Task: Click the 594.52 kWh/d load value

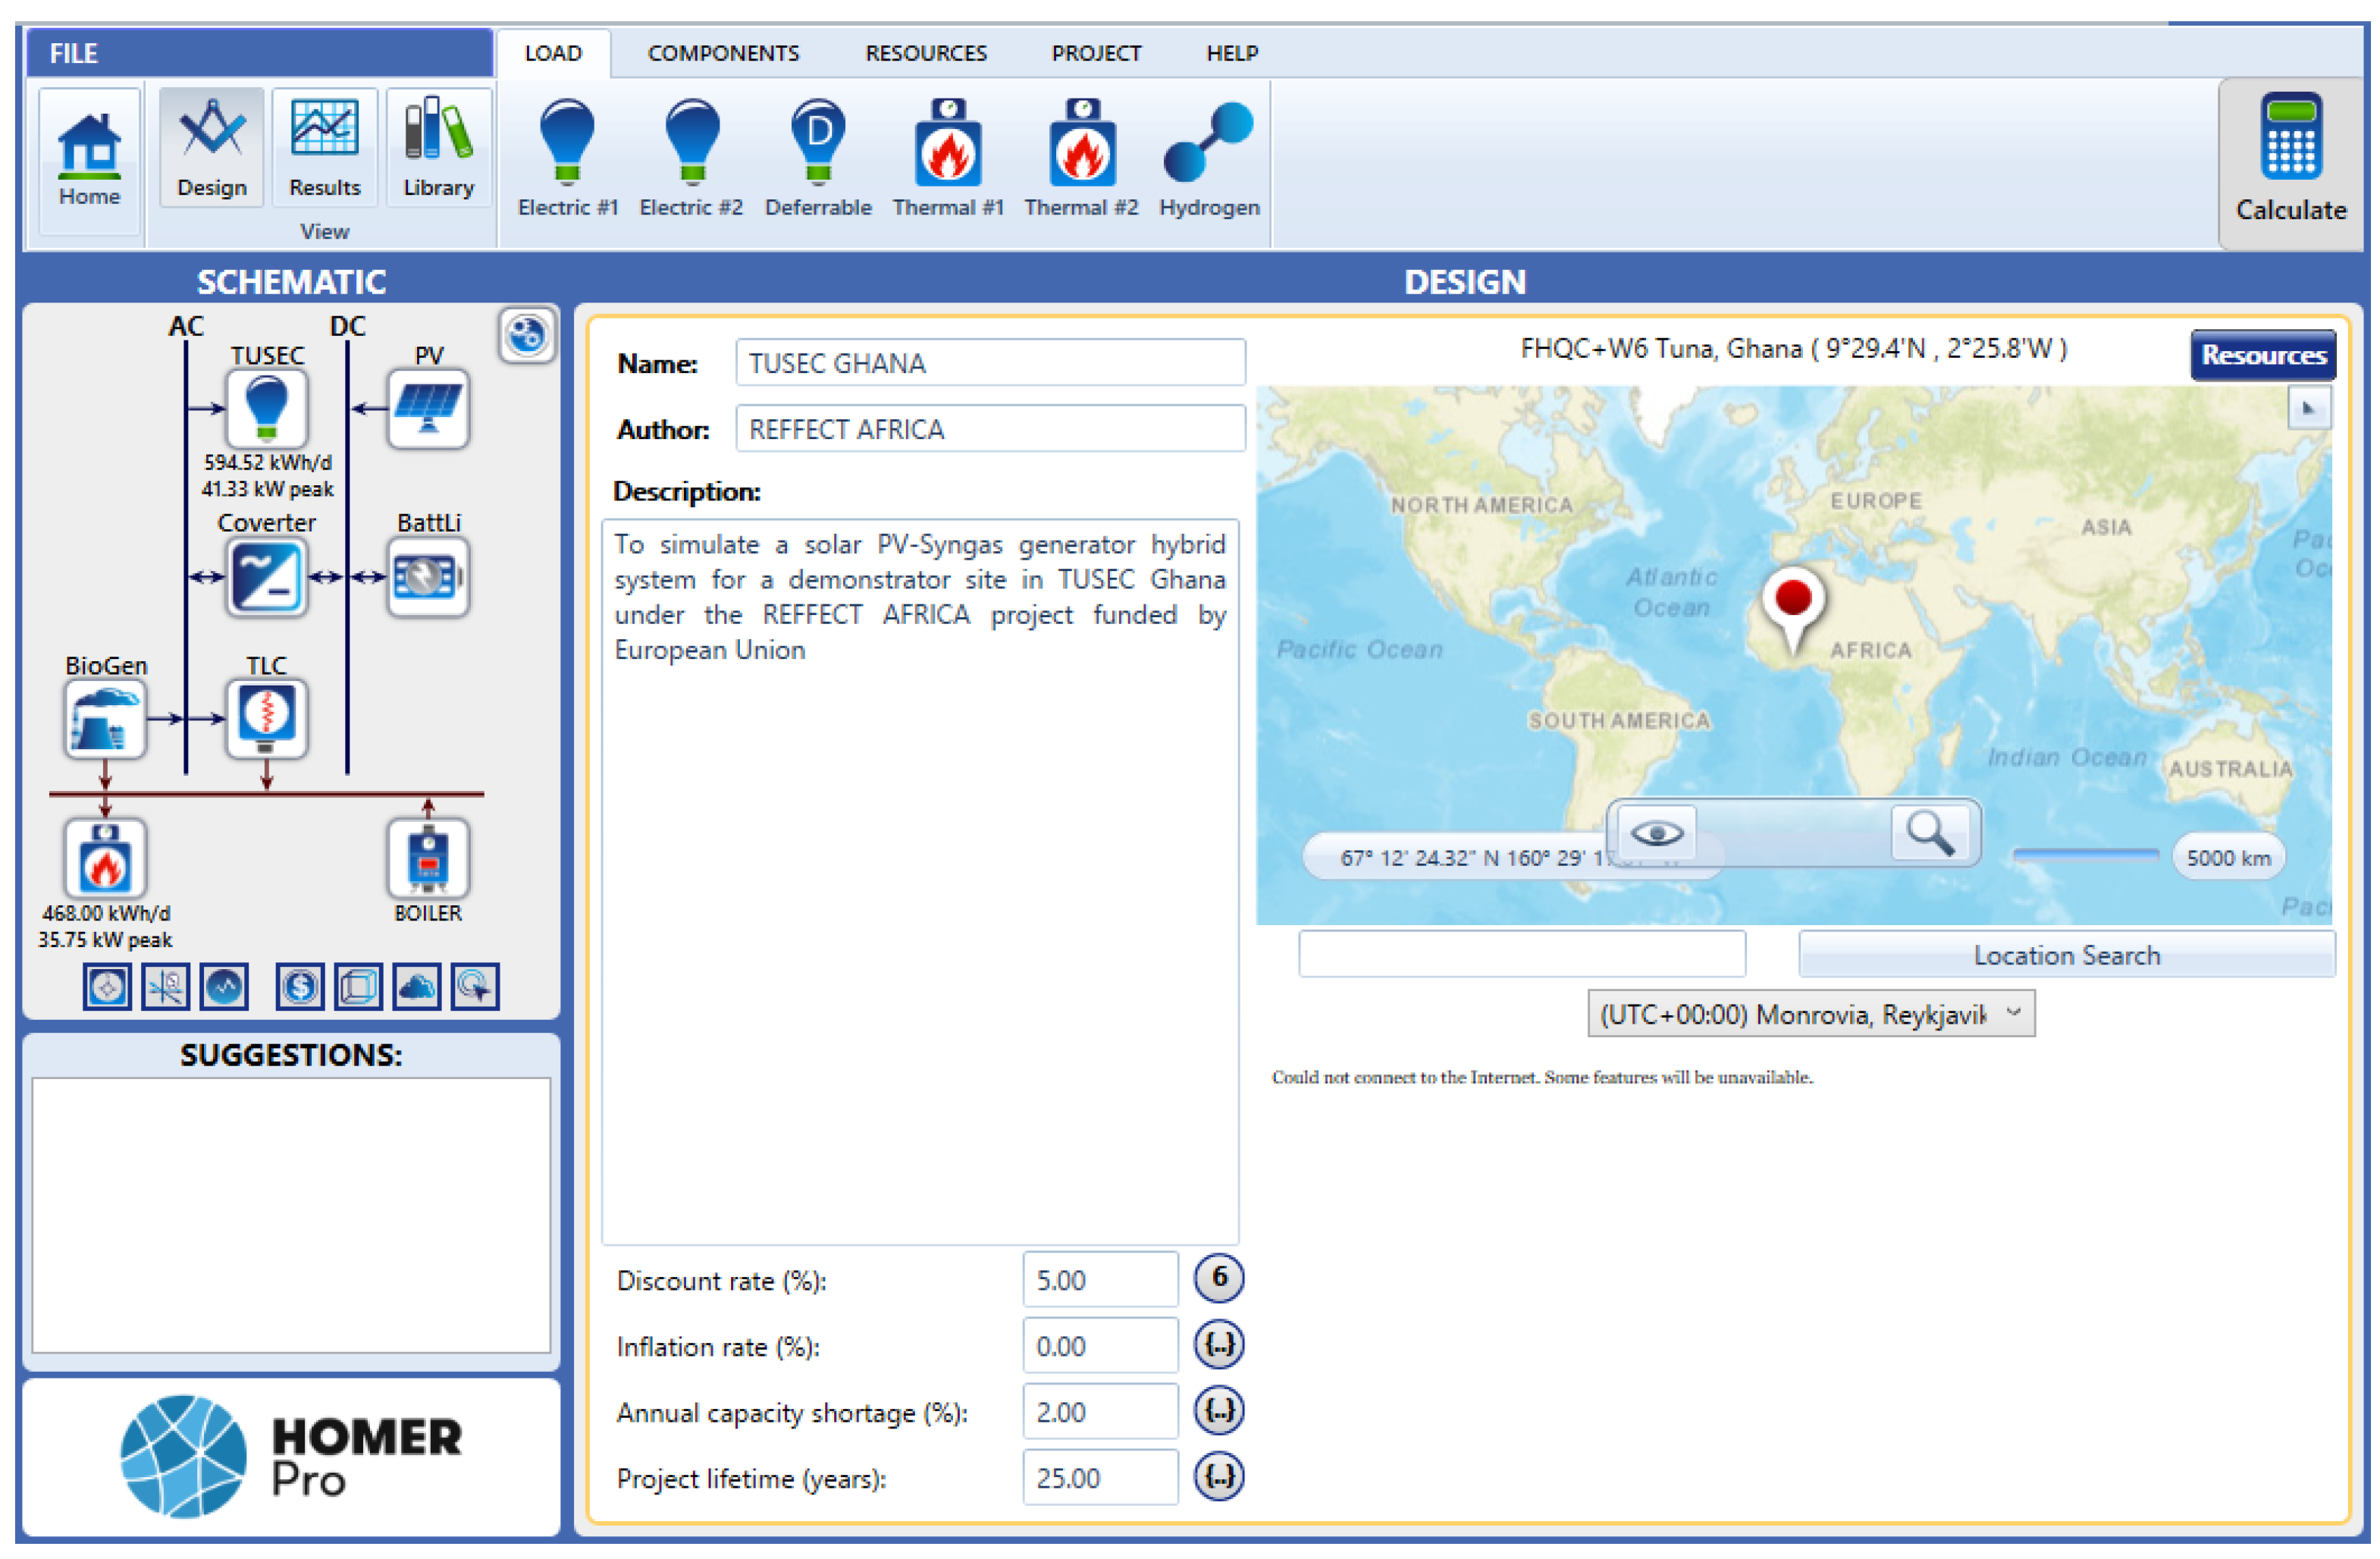Action: tap(267, 462)
